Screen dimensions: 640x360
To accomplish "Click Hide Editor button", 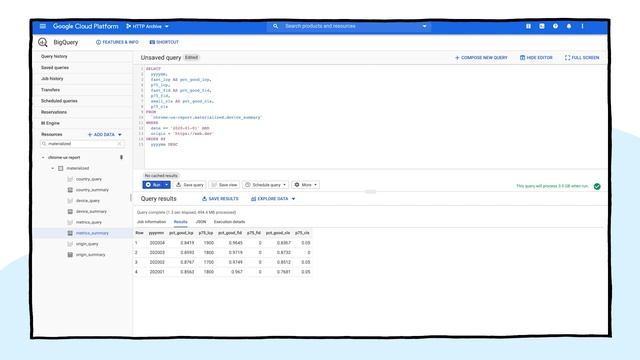I will (536, 58).
